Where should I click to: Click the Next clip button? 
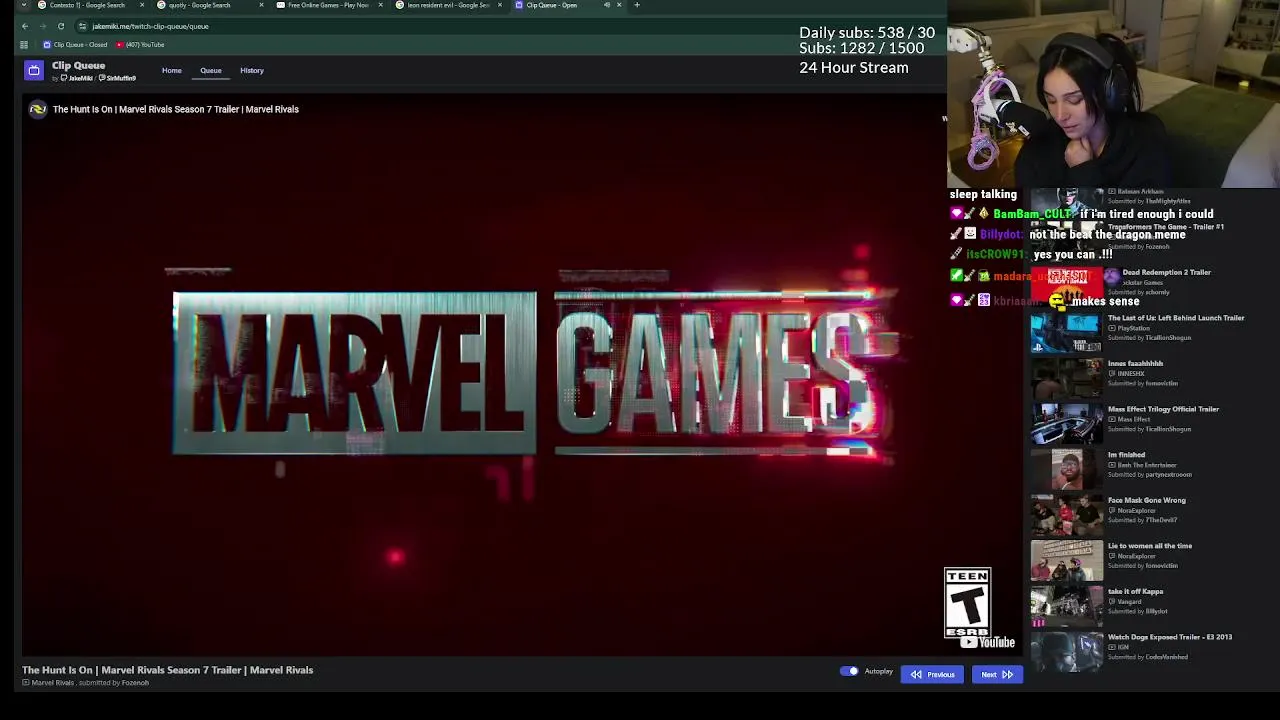(x=997, y=674)
